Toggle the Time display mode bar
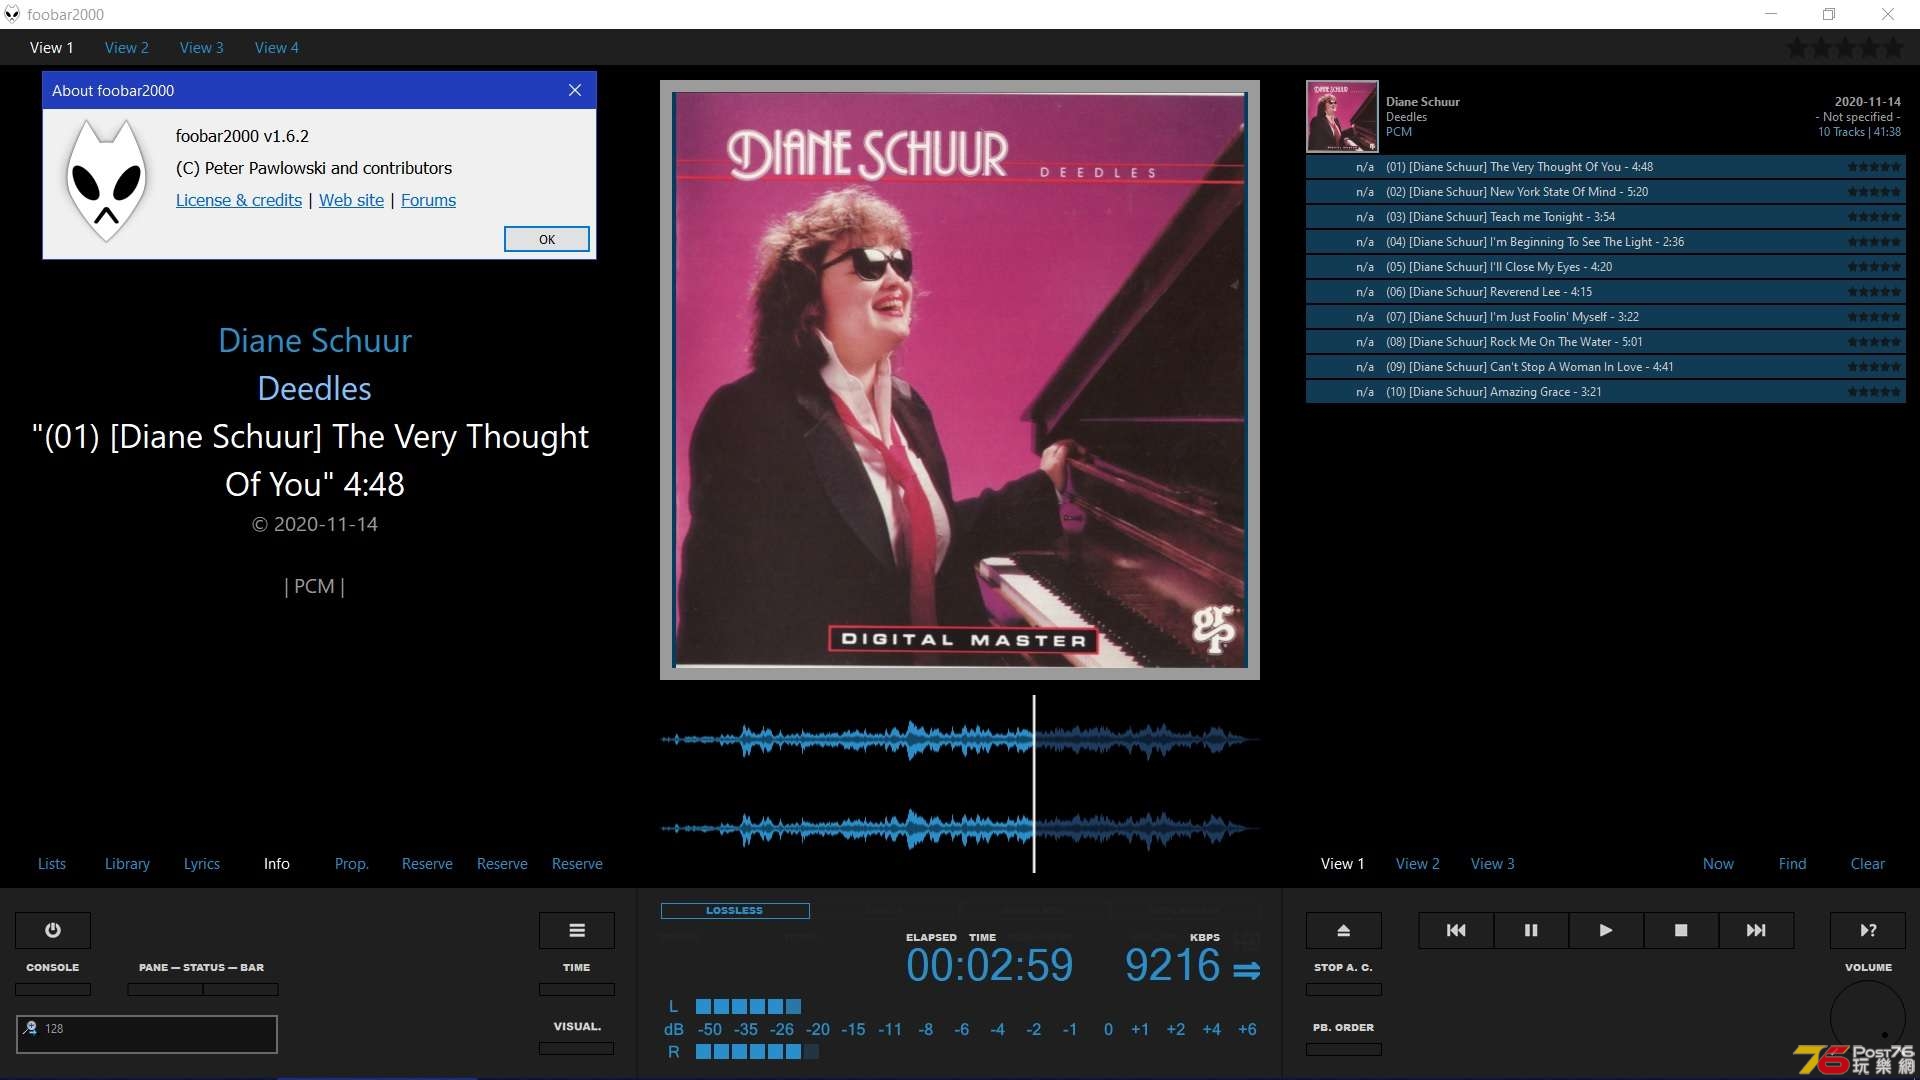Viewport: 1920px width, 1080px height. tap(577, 989)
